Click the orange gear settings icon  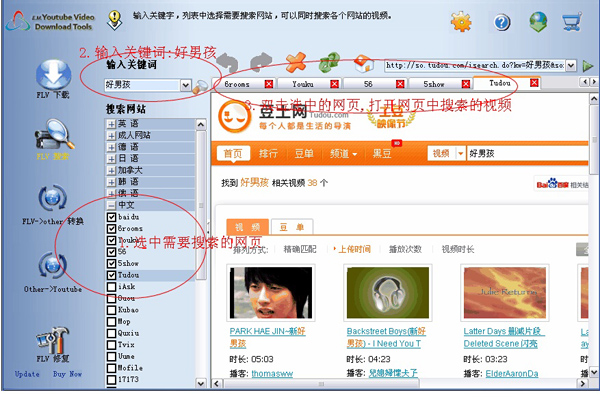click(x=461, y=22)
